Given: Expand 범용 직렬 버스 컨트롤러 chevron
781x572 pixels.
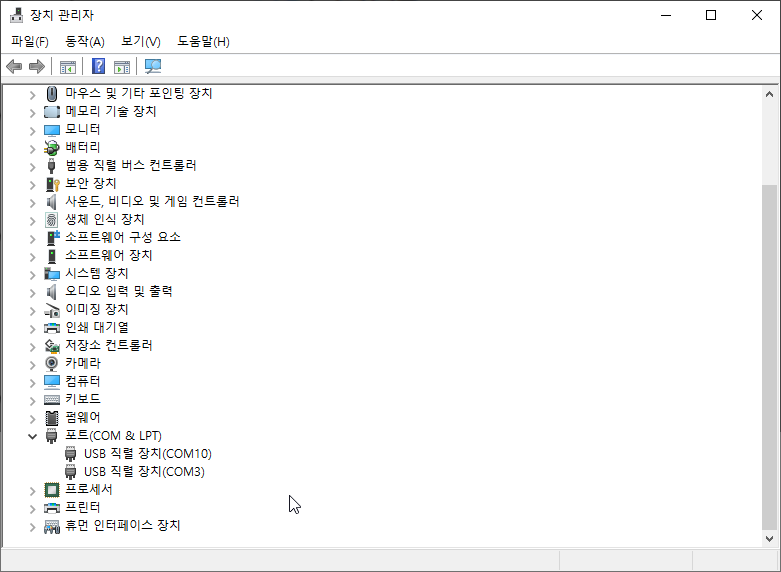Looking at the screenshot, I should (32, 166).
